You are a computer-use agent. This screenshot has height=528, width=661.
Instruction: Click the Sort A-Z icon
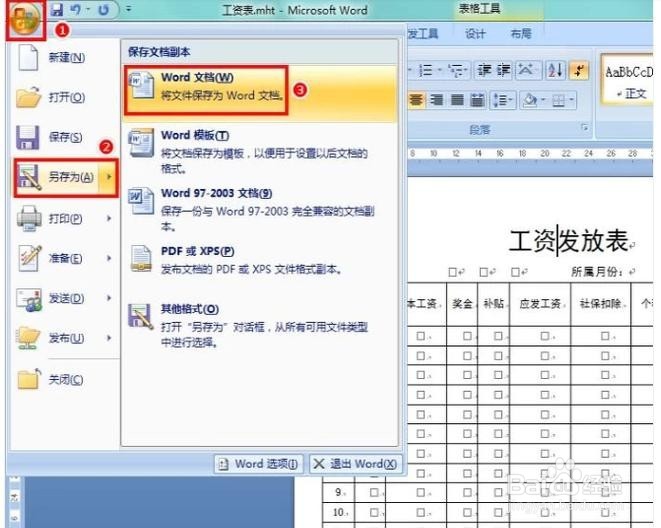pyautogui.click(x=555, y=70)
